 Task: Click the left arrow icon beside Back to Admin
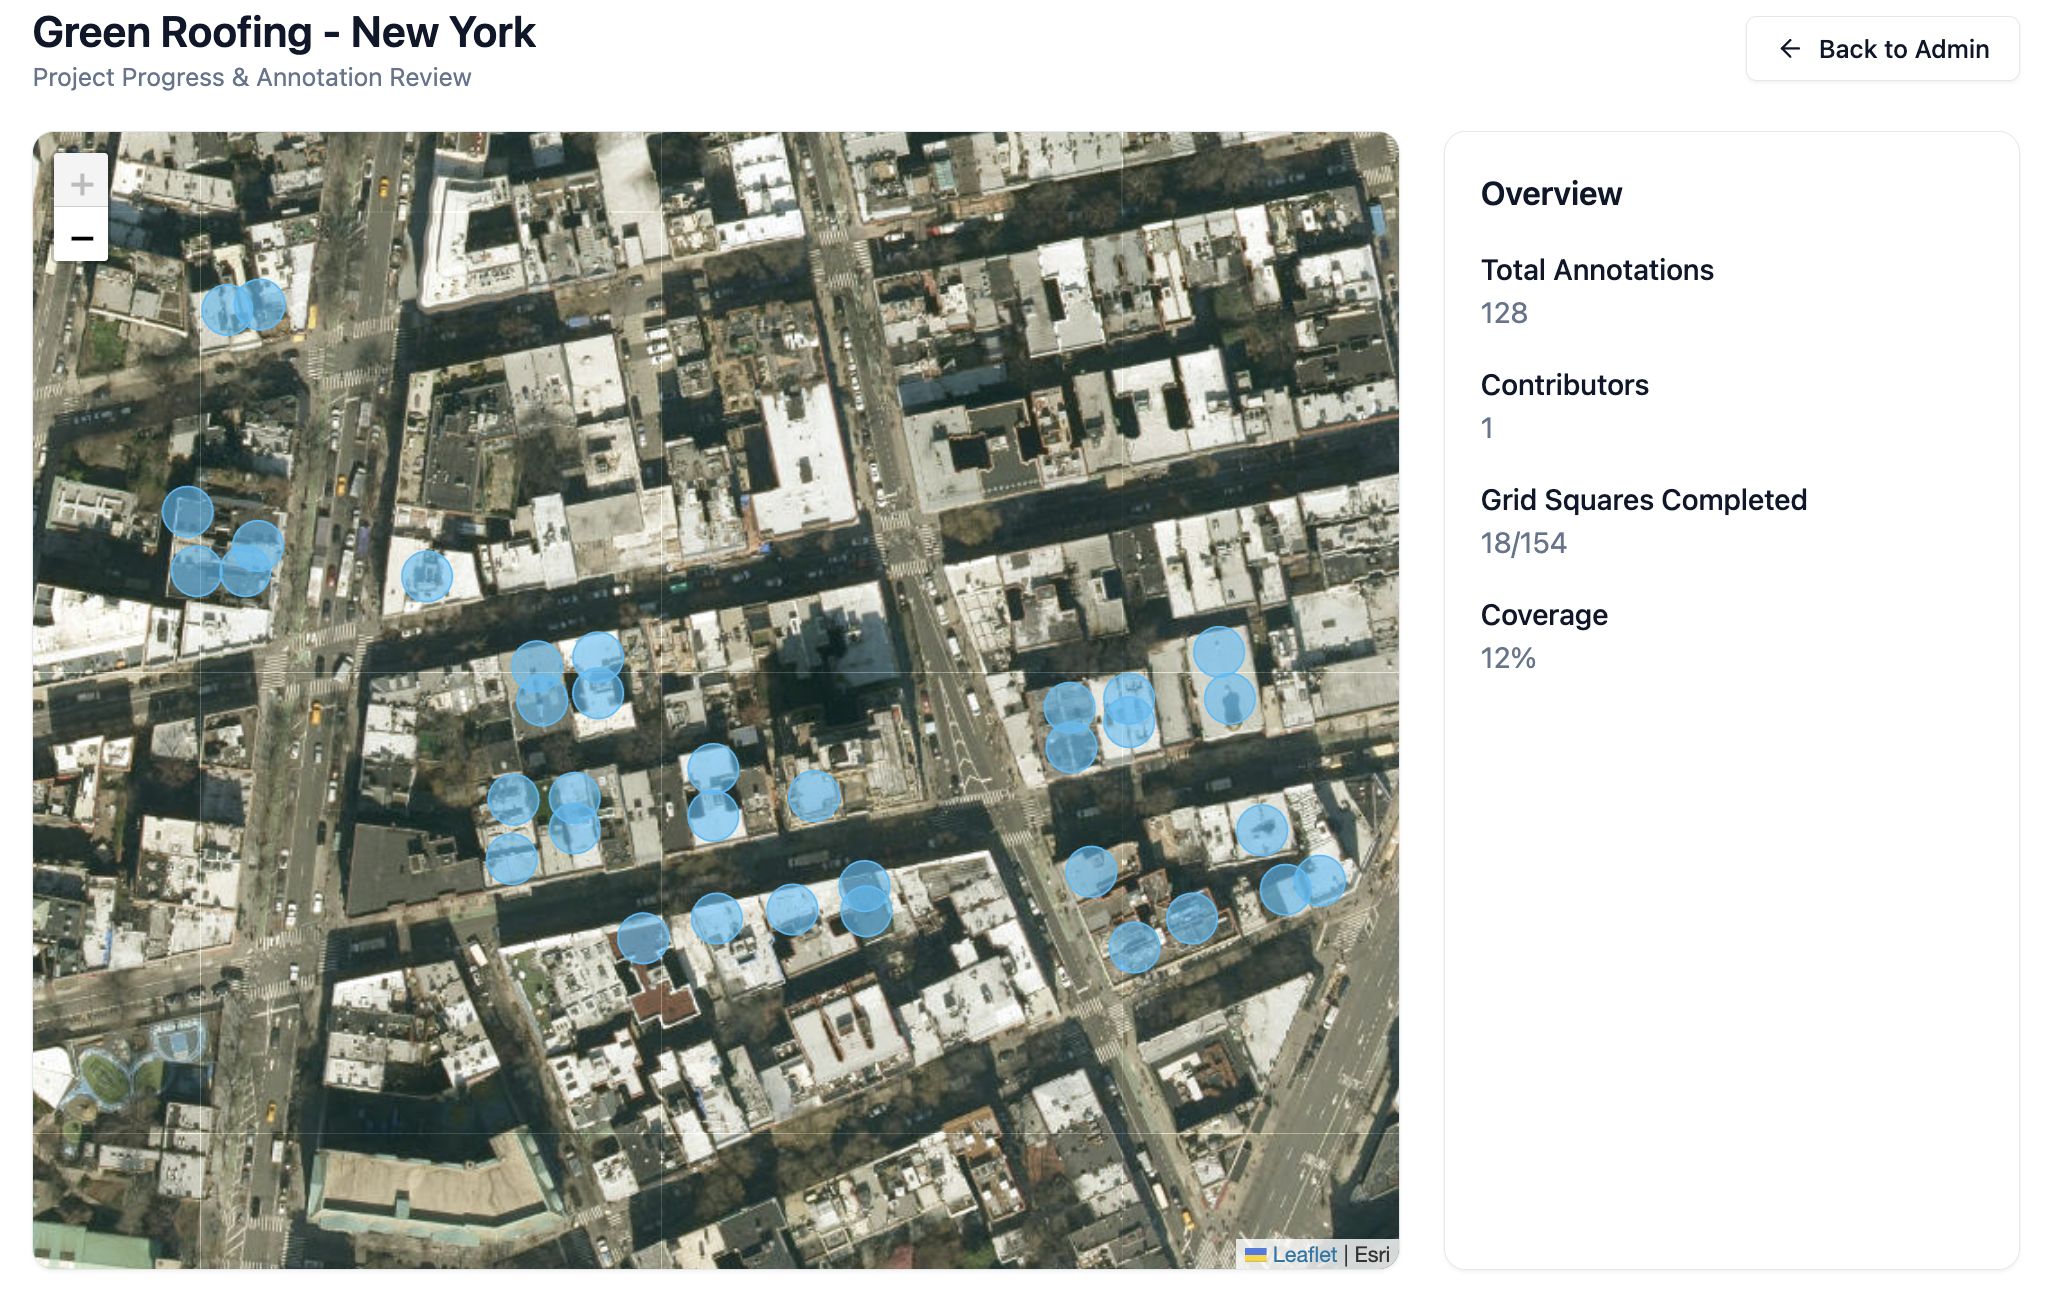(1789, 49)
